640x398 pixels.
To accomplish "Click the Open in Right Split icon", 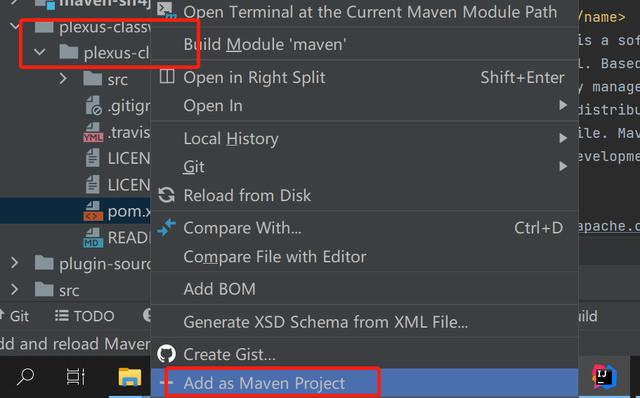I will pyautogui.click(x=167, y=76).
